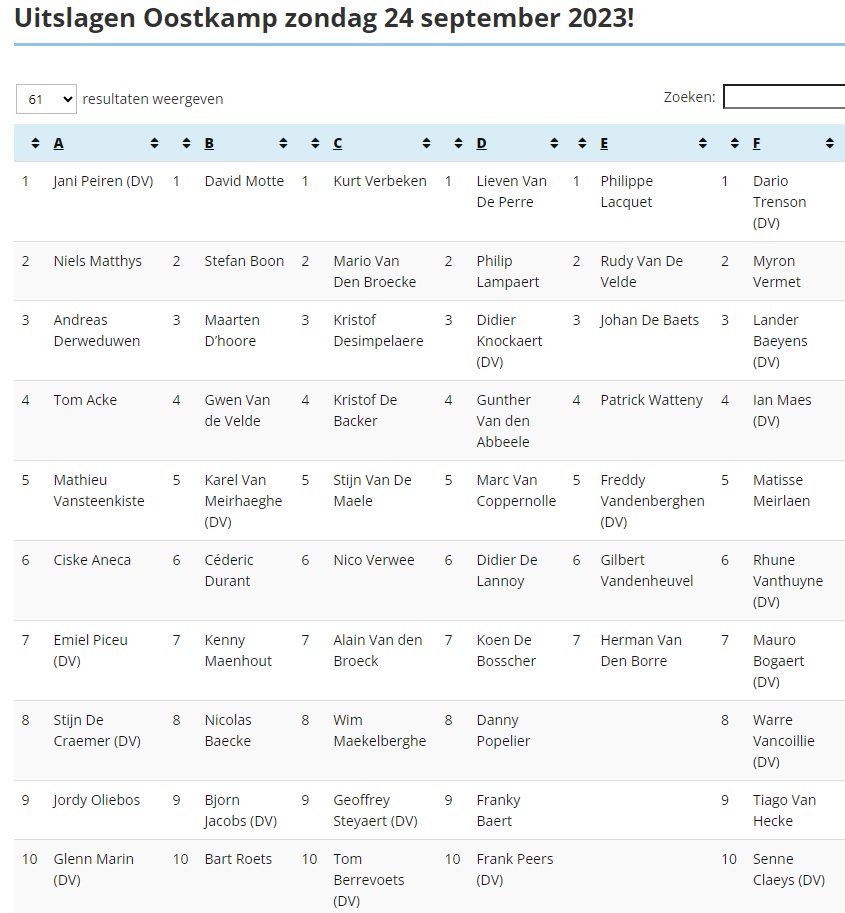Viewport: 845px width, 913px height.
Task: Sort column C by name
Action: [426, 143]
